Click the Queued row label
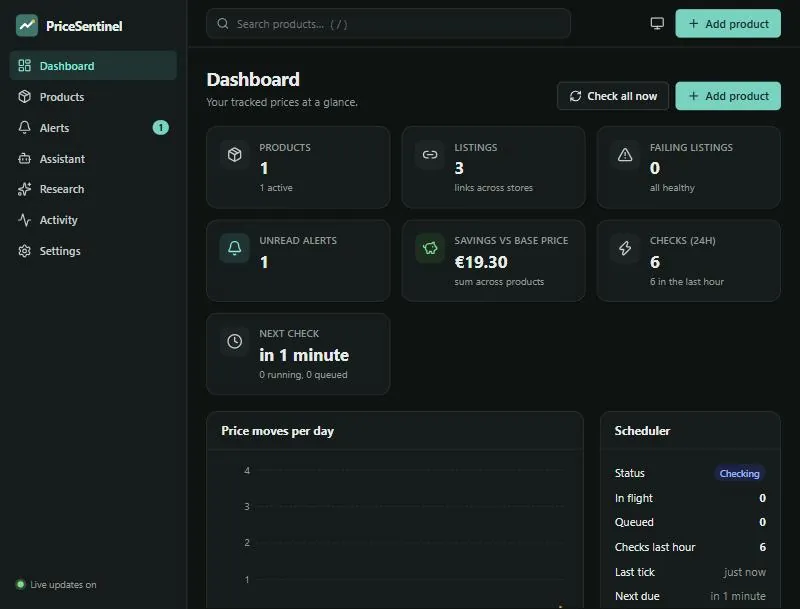Image resolution: width=800 pixels, height=609 pixels. click(634, 522)
